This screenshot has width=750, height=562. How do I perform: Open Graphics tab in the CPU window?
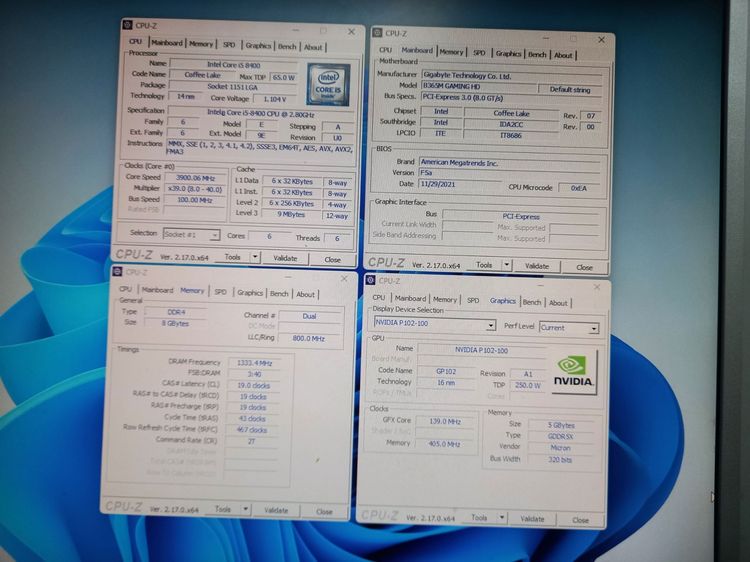coord(258,46)
